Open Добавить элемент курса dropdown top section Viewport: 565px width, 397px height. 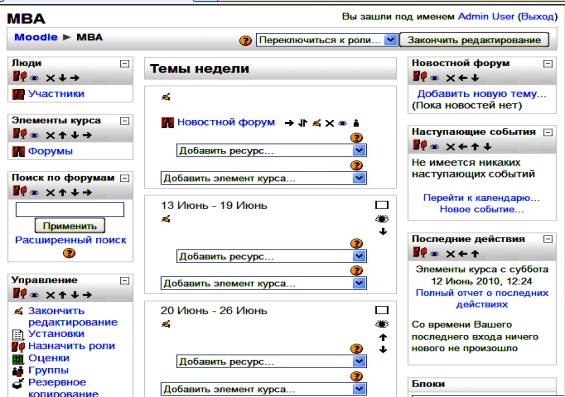(264, 178)
